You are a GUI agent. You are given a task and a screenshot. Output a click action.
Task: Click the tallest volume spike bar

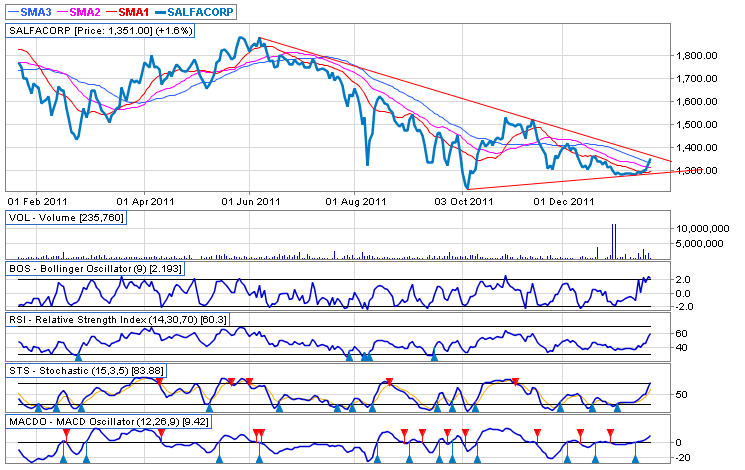pos(613,242)
